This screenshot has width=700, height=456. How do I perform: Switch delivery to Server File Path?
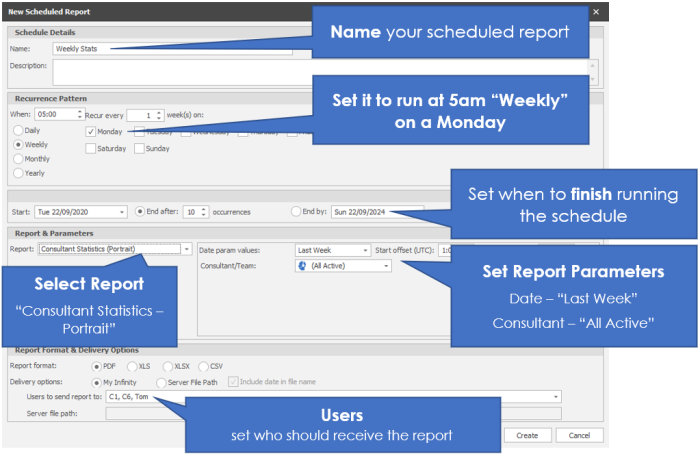tap(160, 381)
